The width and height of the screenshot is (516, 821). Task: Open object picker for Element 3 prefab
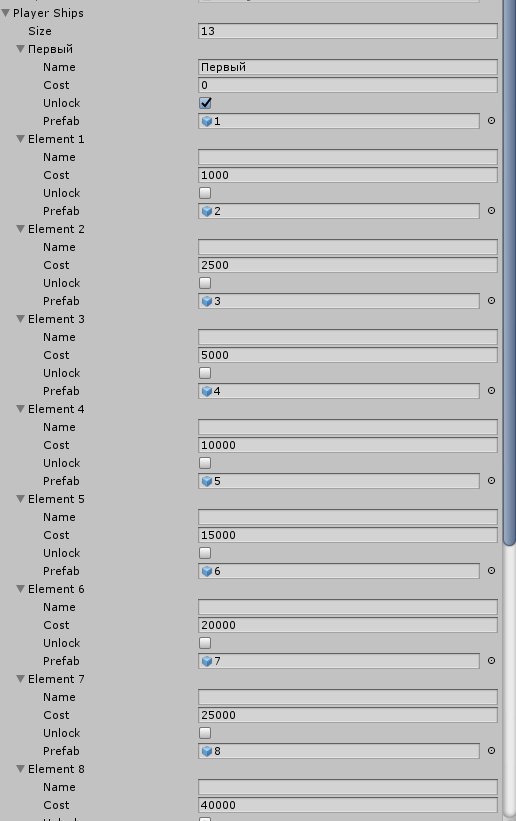coord(491,391)
